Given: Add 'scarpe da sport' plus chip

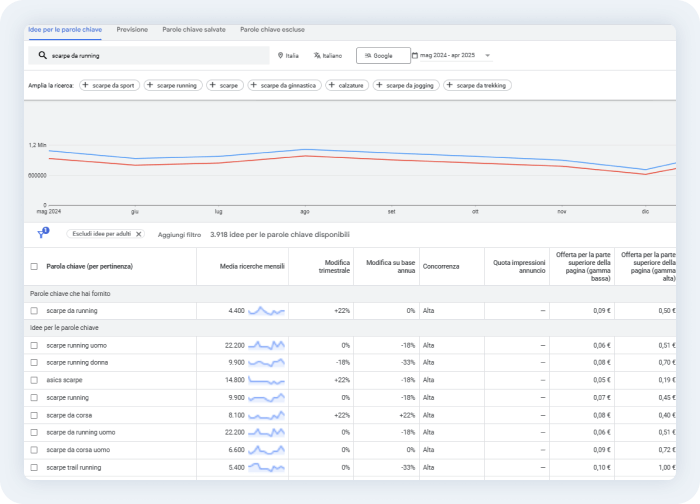Looking at the screenshot, I should click(109, 86).
